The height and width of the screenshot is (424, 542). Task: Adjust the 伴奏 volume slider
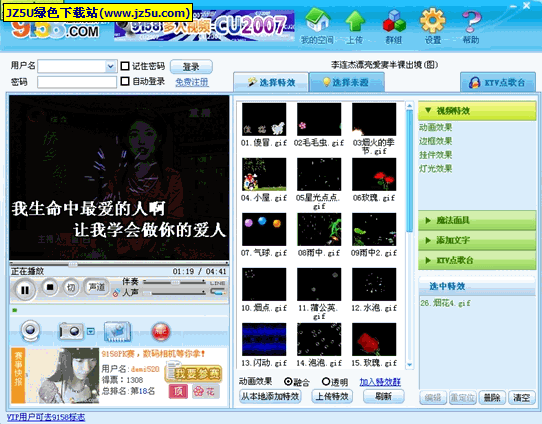175,282
